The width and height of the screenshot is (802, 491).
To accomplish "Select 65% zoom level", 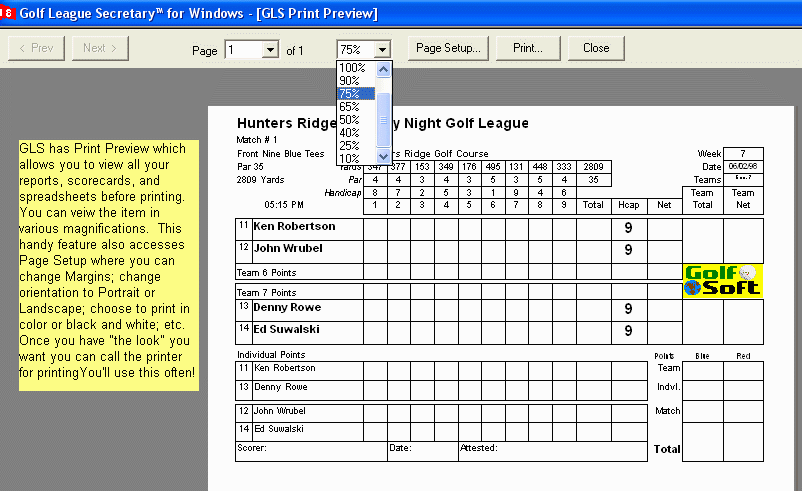I will click(x=350, y=106).
